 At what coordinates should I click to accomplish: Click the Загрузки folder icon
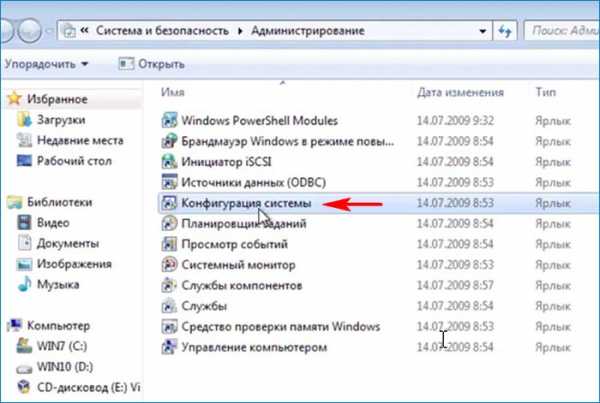pos(24,120)
